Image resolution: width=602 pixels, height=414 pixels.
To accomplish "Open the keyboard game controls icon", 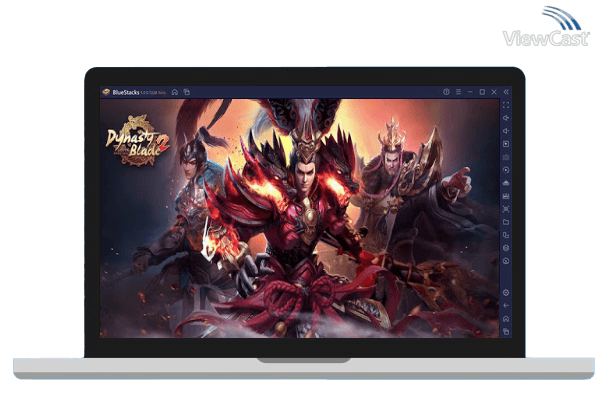I will pos(506,157).
